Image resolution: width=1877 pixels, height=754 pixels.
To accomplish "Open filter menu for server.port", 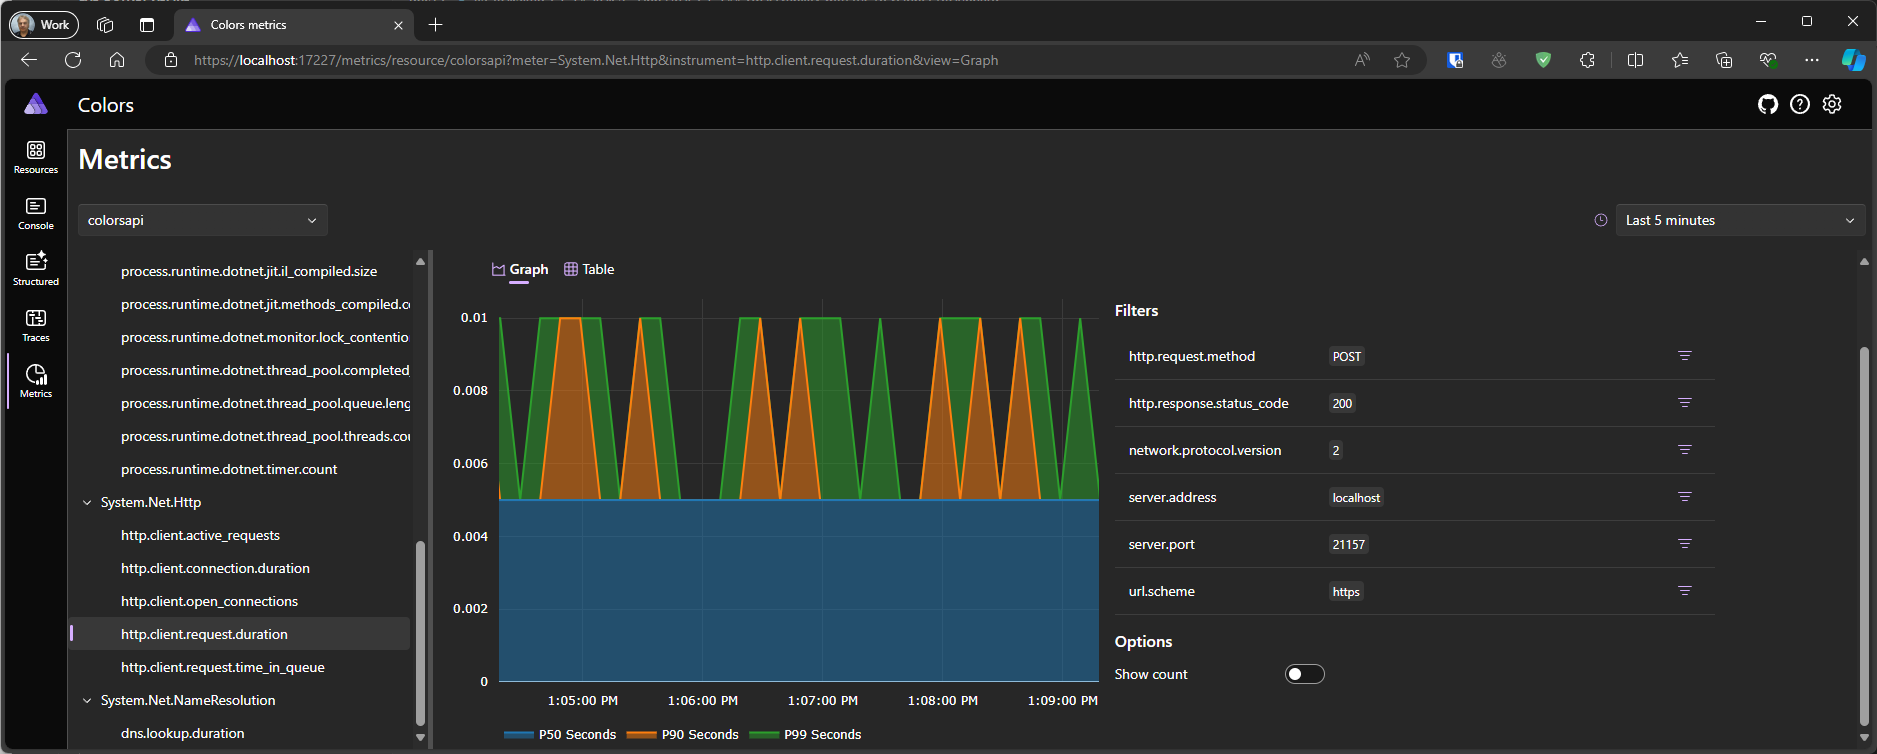I will pyautogui.click(x=1684, y=544).
